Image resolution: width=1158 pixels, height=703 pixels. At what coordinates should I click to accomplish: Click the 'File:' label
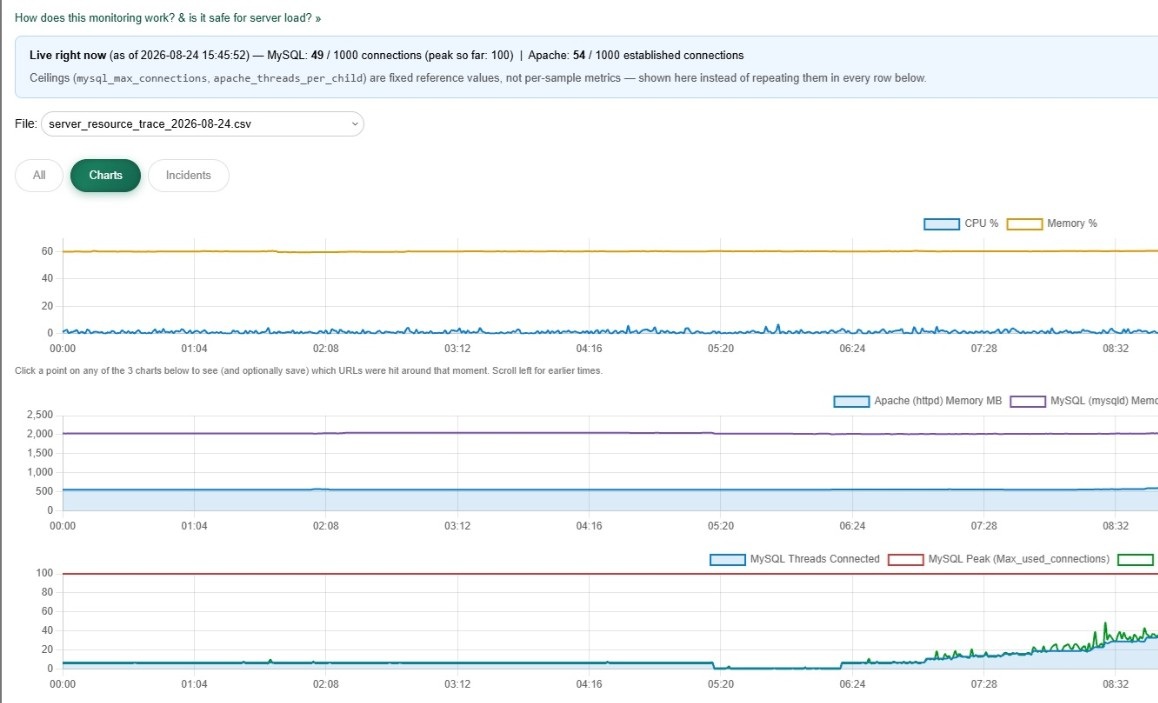26,124
